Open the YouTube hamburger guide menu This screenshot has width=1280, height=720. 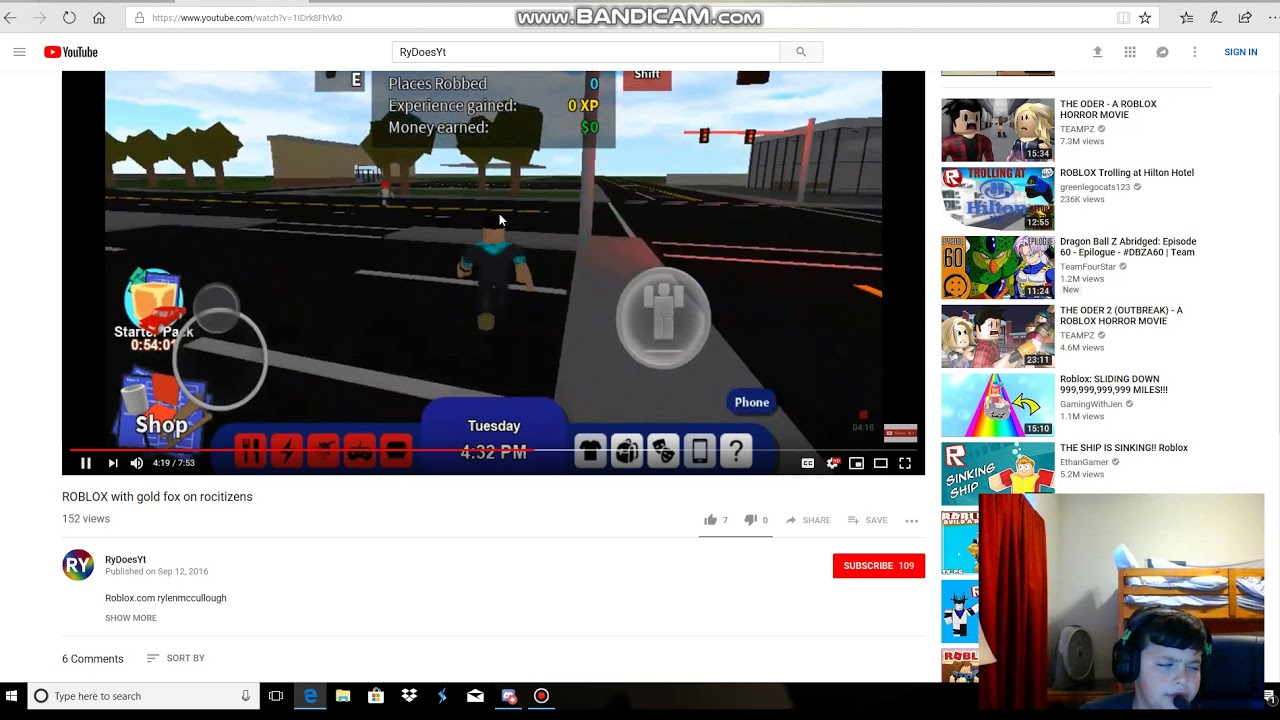pyautogui.click(x=19, y=52)
